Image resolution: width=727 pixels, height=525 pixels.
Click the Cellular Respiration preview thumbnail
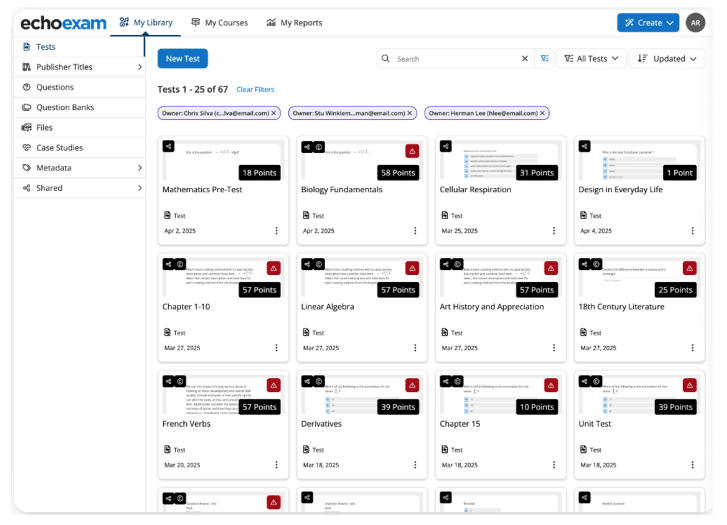point(500,160)
